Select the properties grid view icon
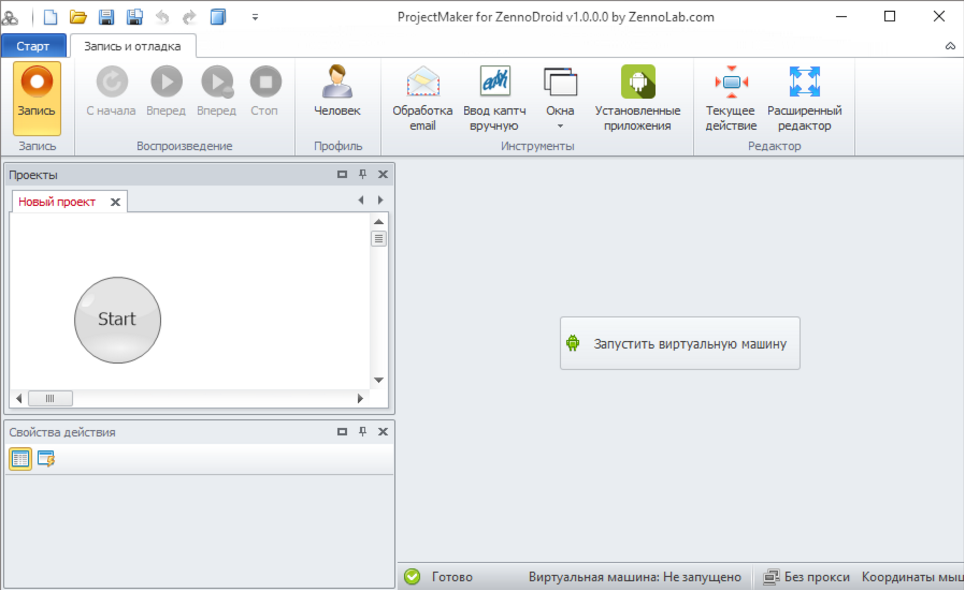Screen dimensions: 964x590 20,458
